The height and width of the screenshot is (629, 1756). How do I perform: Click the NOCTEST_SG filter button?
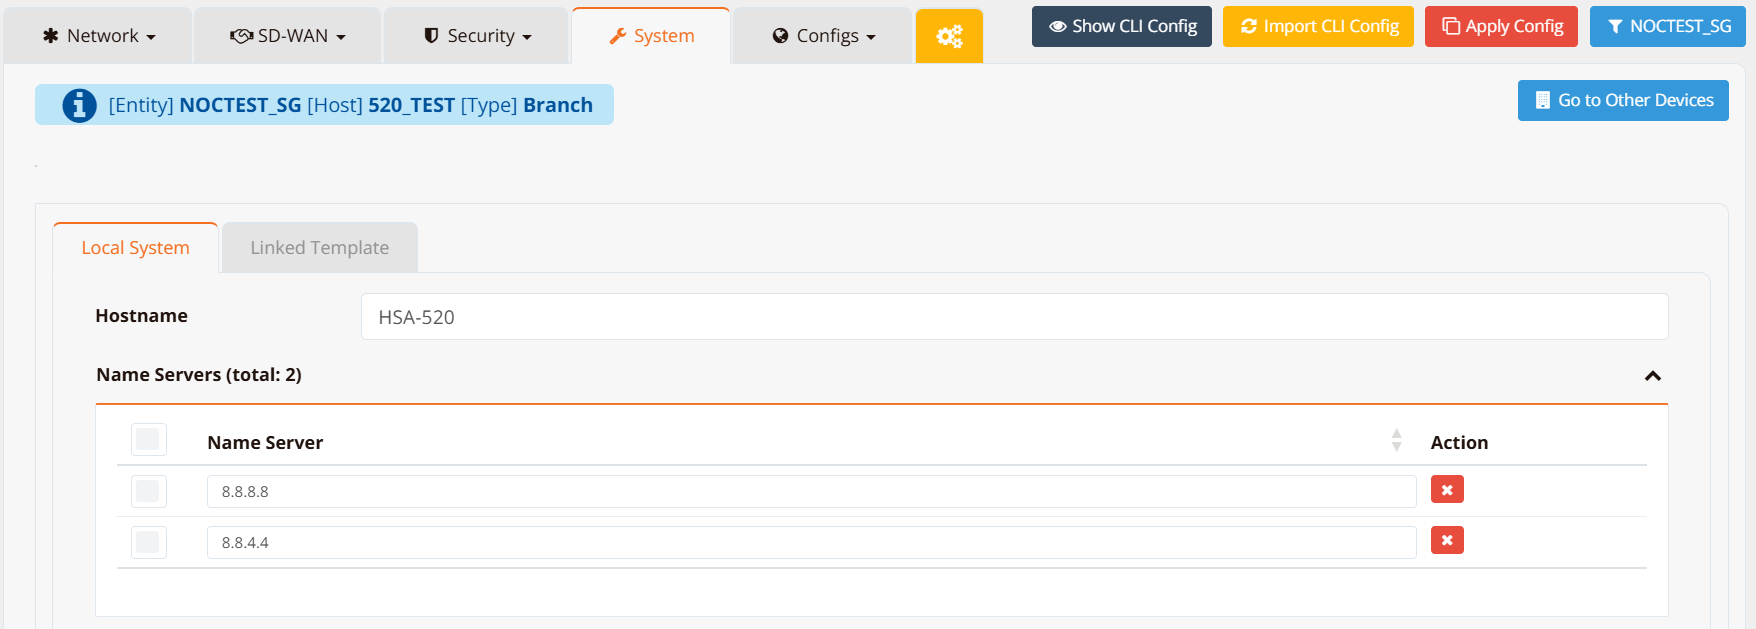pos(1667,27)
